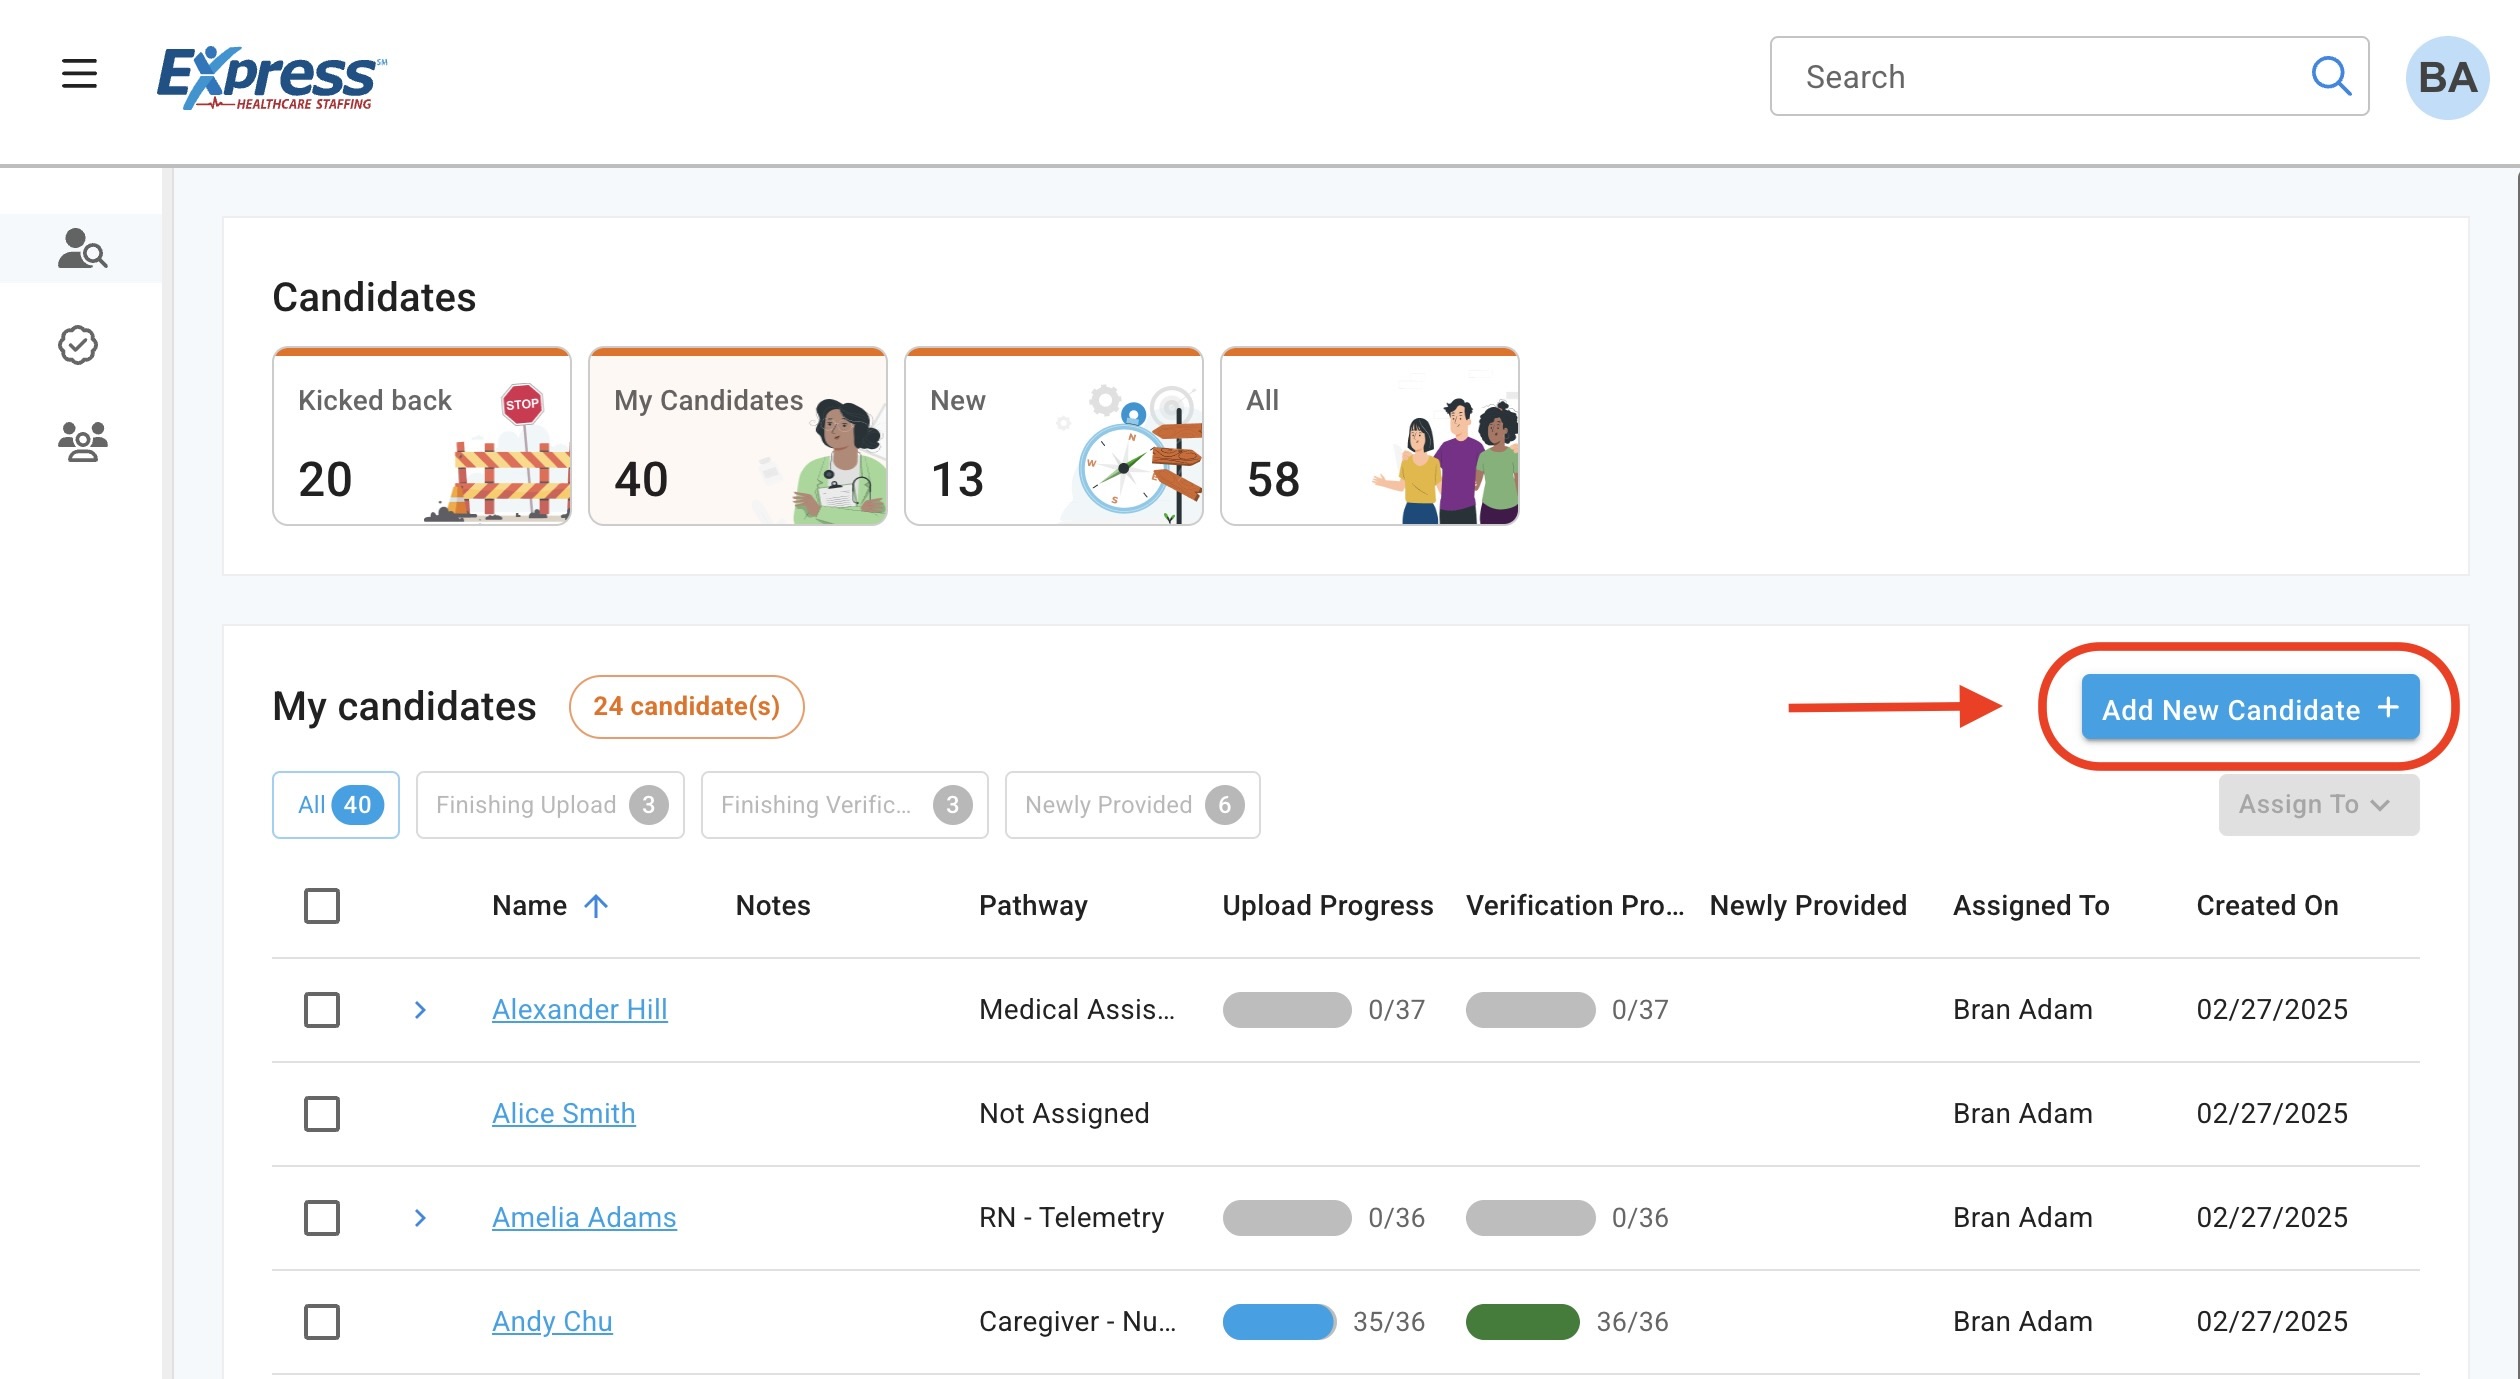Image resolution: width=2520 pixels, height=1379 pixels.
Task: Click Andy Chu's blue upload progress bar
Action: click(1279, 1322)
